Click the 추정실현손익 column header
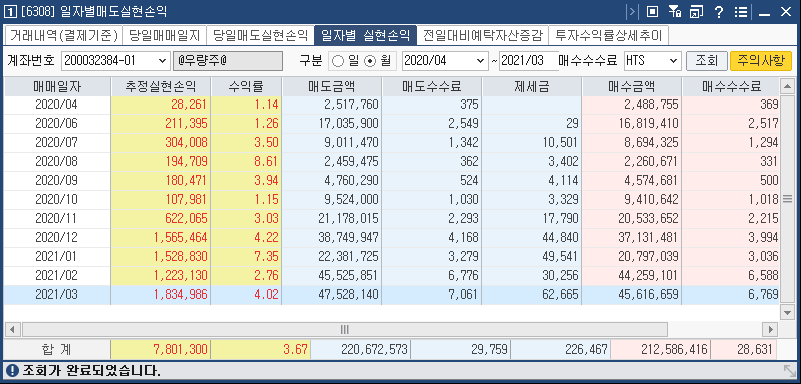 pos(161,87)
